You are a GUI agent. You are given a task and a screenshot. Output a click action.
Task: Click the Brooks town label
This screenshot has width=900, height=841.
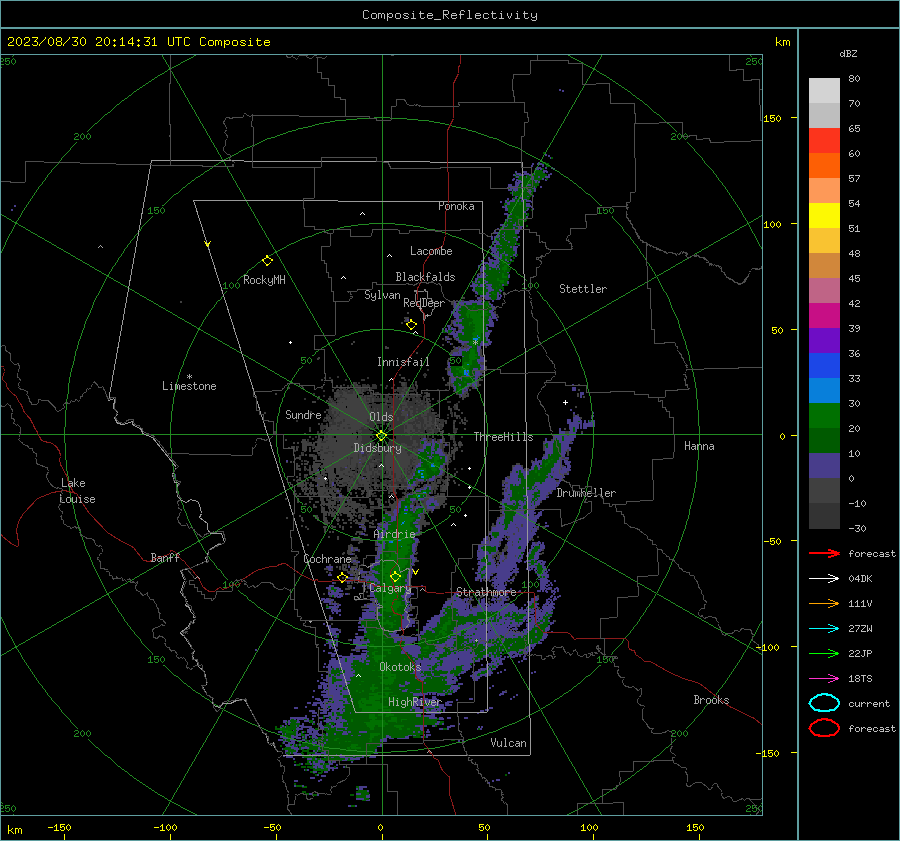[x=711, y=700]
